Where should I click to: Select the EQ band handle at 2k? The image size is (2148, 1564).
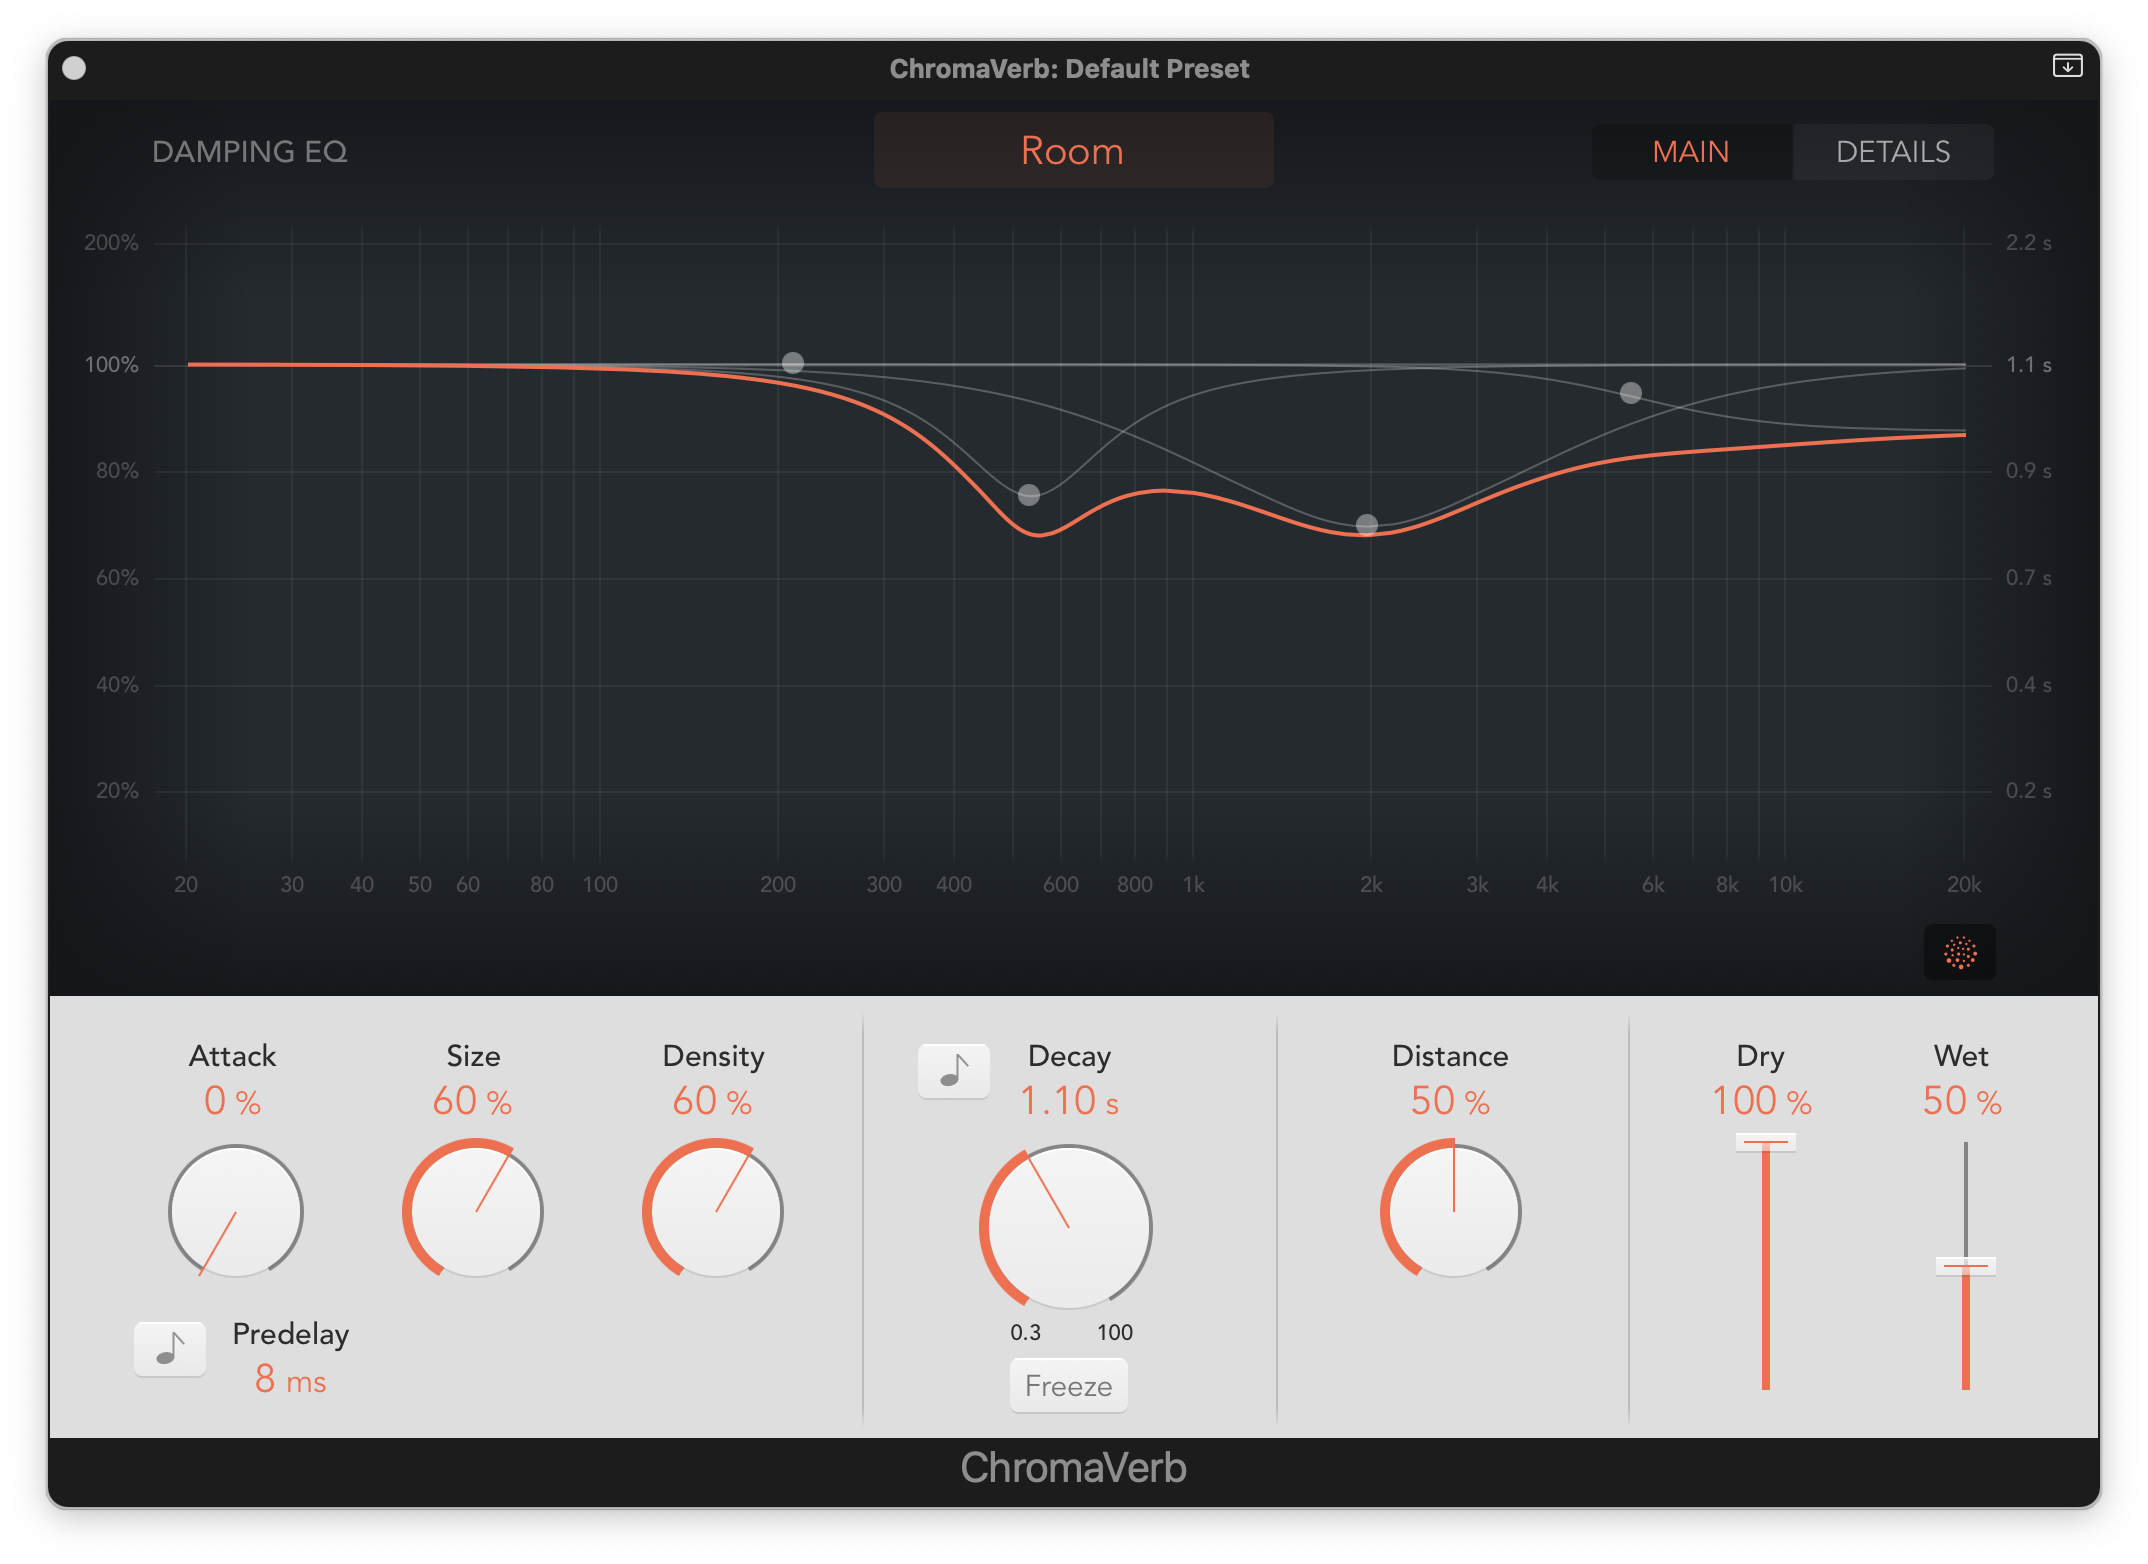(1367, 525)
